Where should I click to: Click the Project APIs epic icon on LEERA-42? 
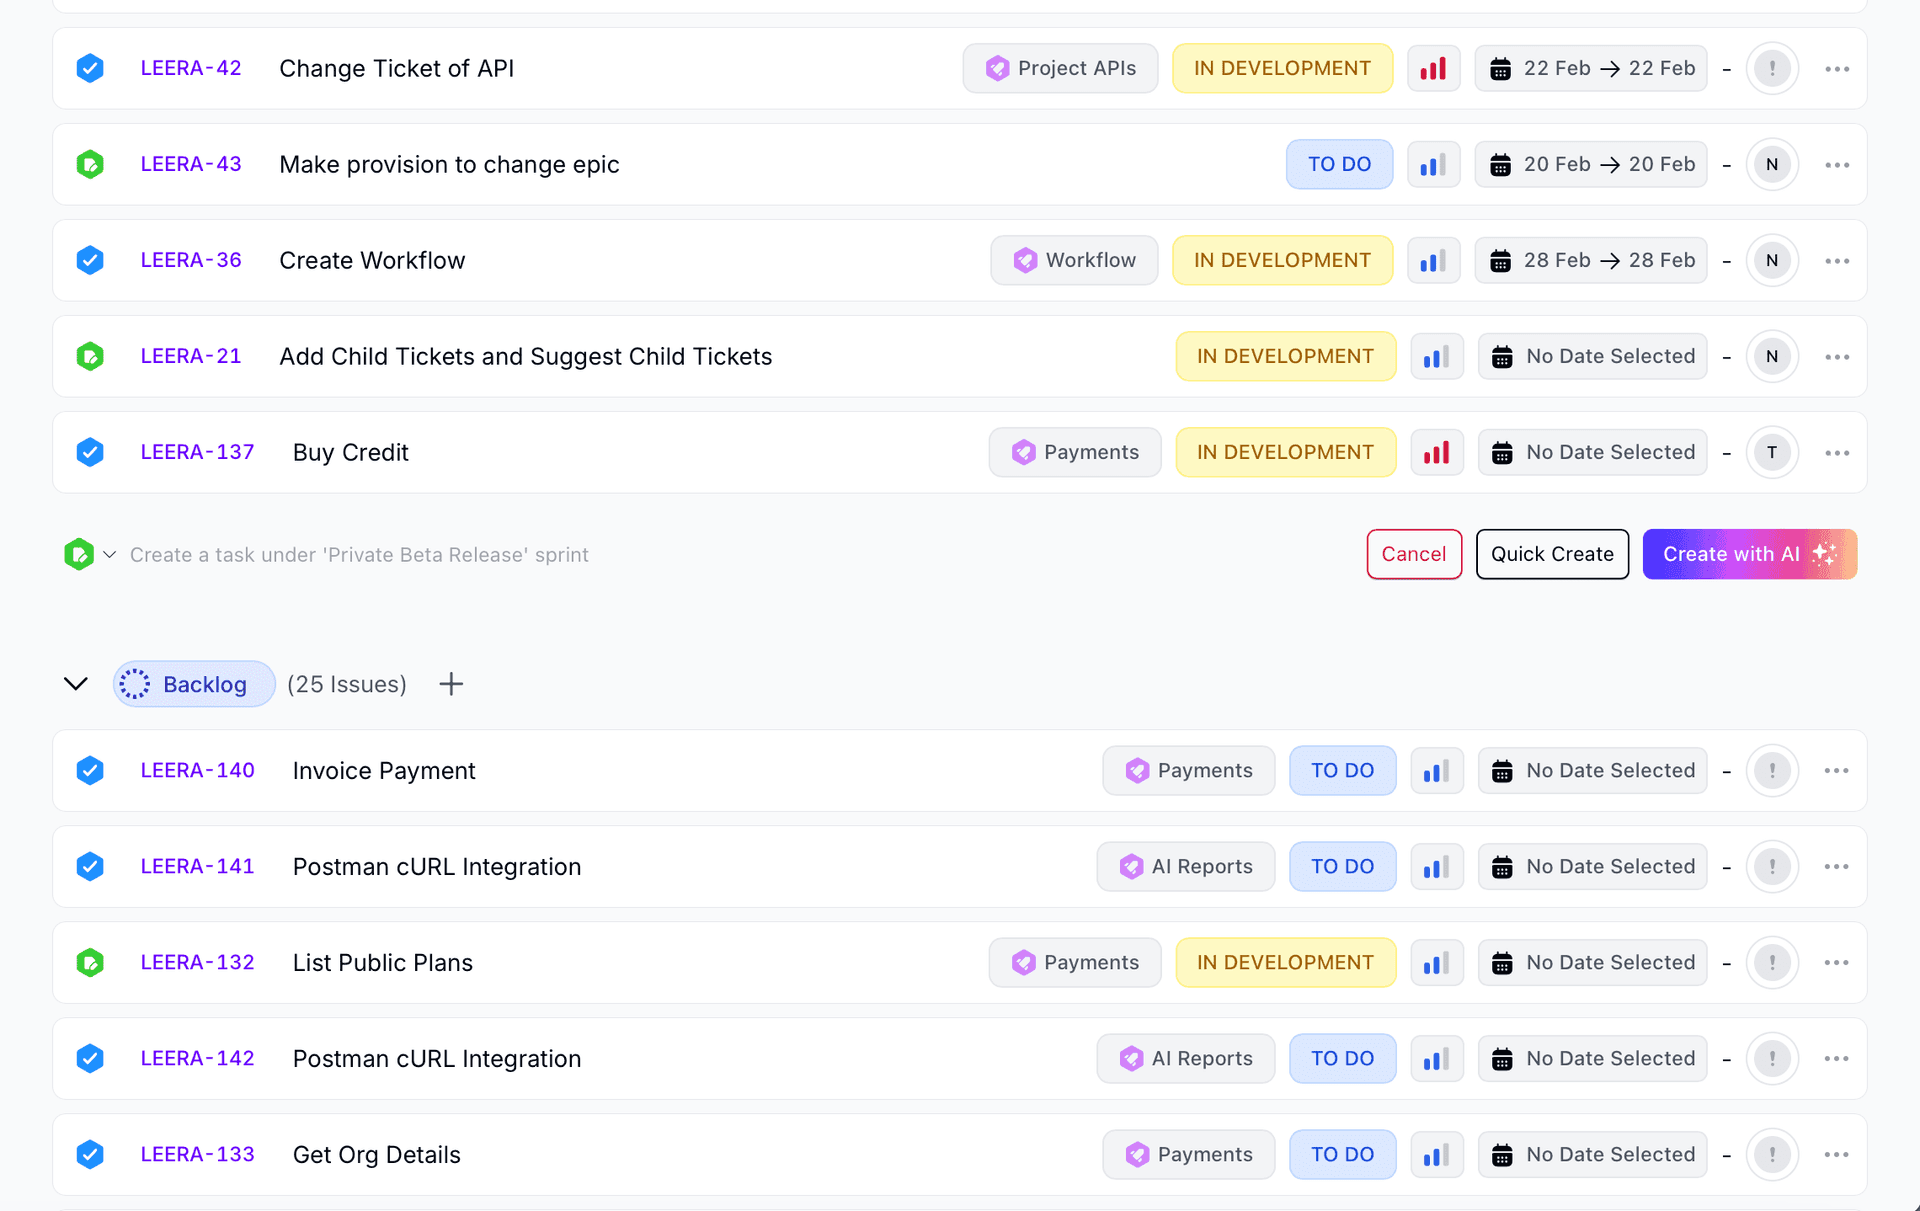click(x=996, y=68)
